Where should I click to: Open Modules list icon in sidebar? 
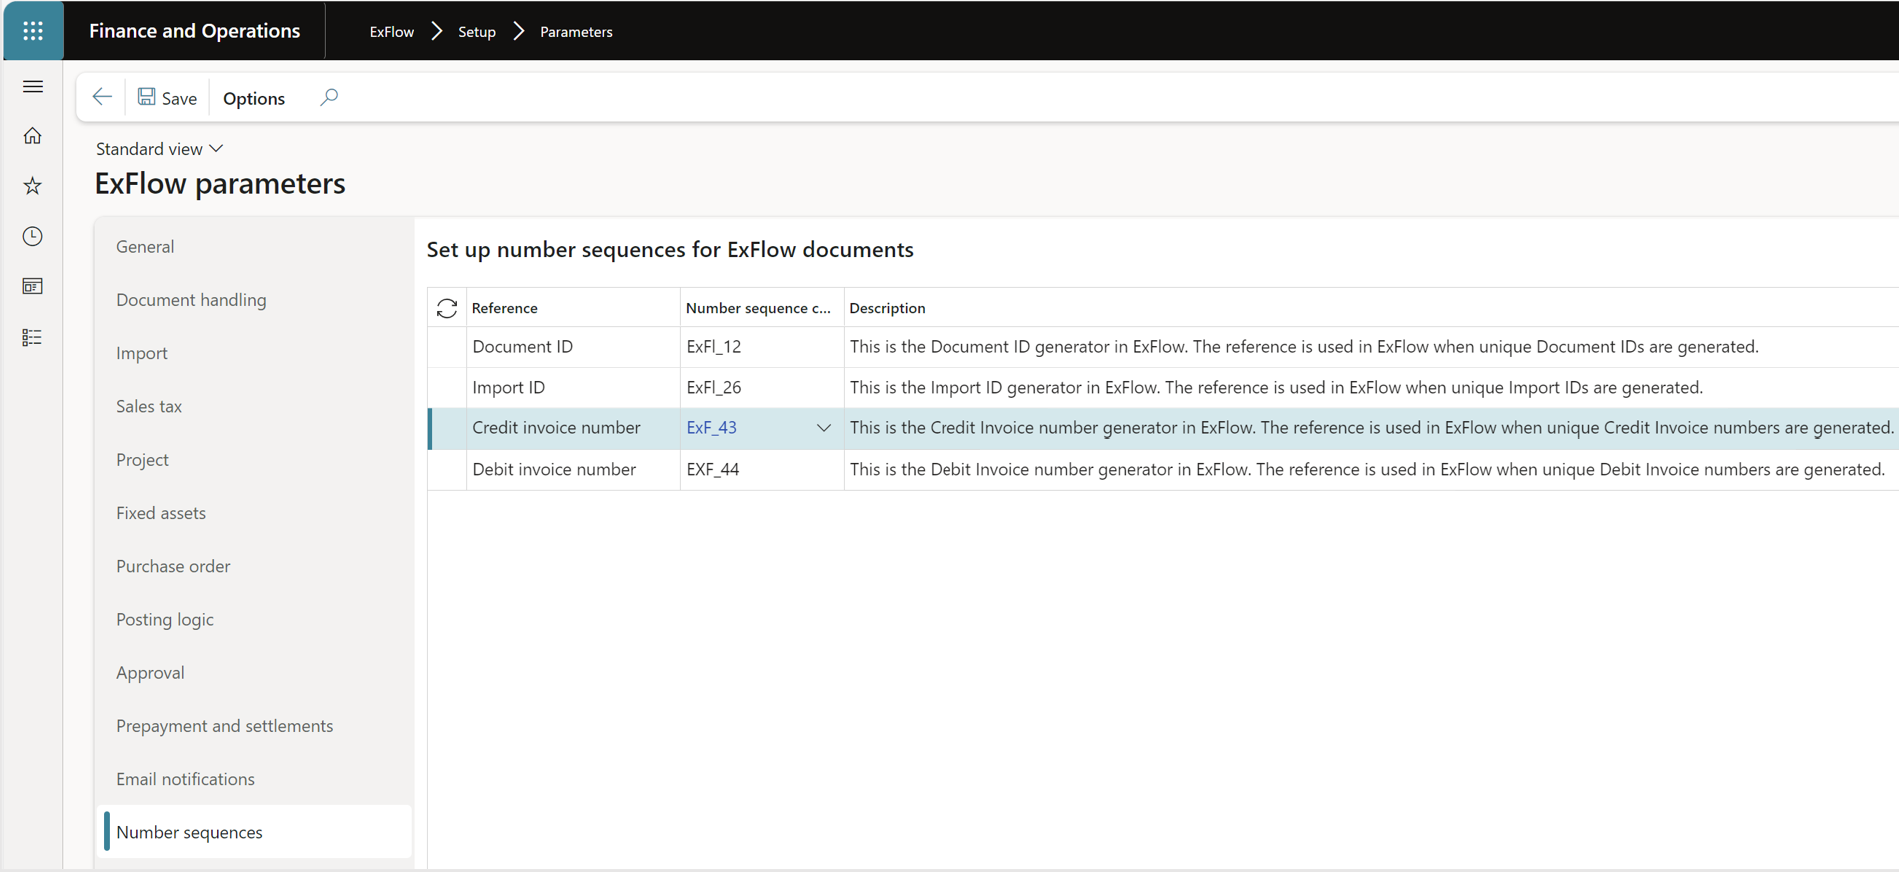(x=33, y=338)
